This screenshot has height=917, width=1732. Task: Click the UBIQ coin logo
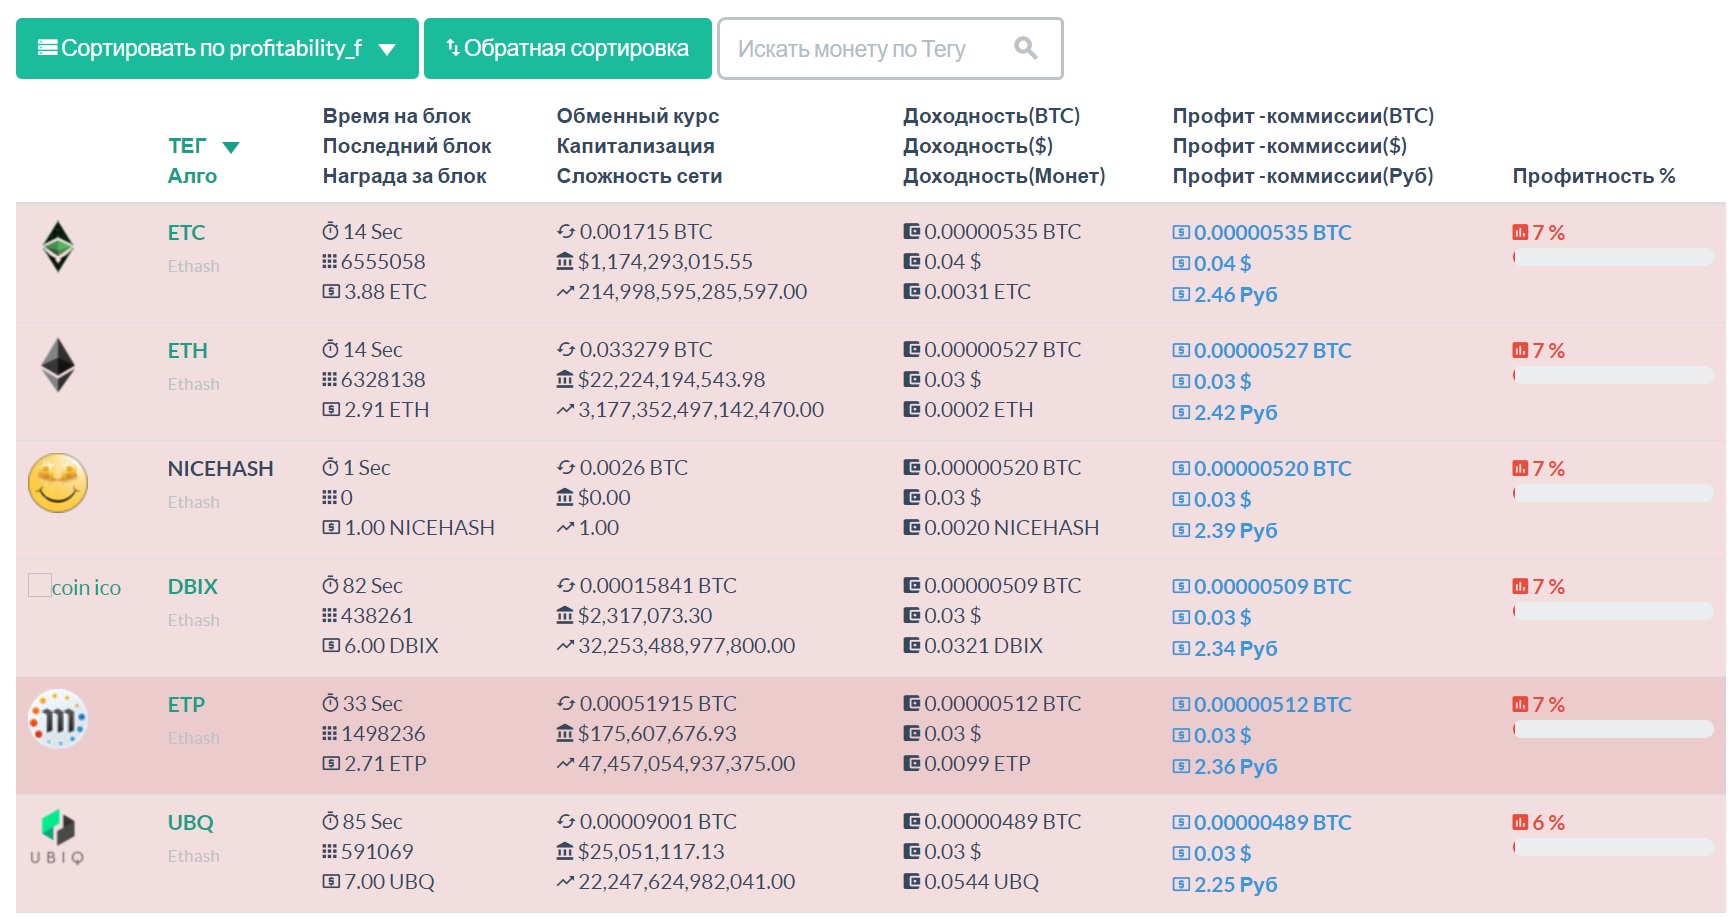click(58, 836)
